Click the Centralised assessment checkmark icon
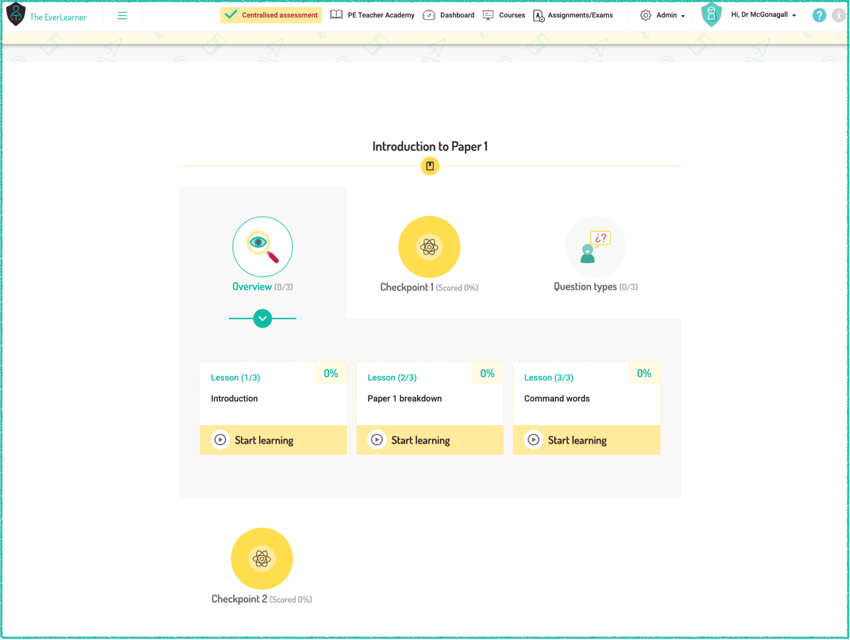The height and width of the screenshot is (640, 850). pos(231,15)
